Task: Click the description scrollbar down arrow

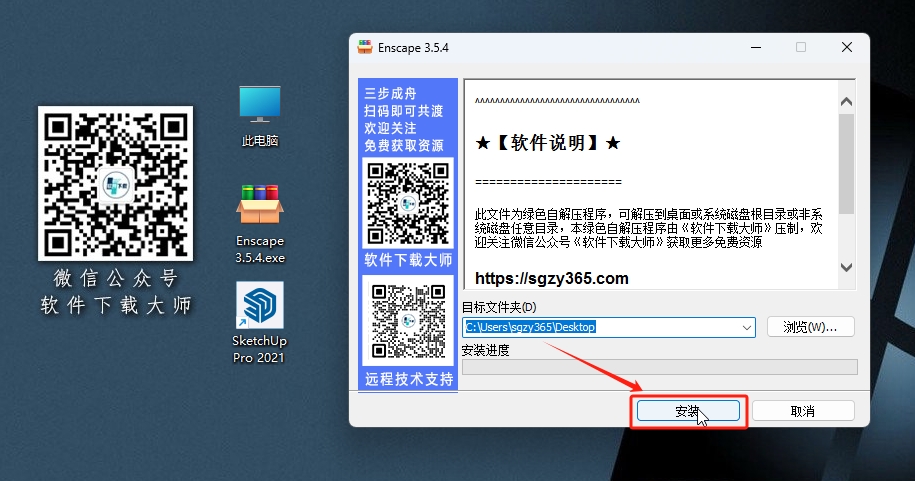Action: 846,267
